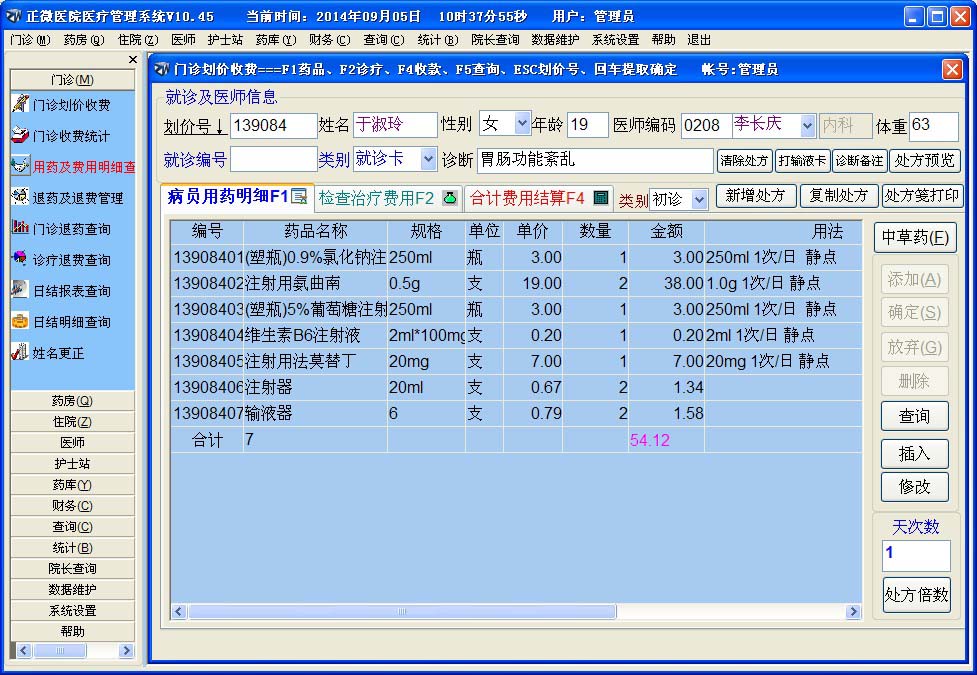
Task: Expand the 系统设置 sidebar section
Action: coord(72,610)
